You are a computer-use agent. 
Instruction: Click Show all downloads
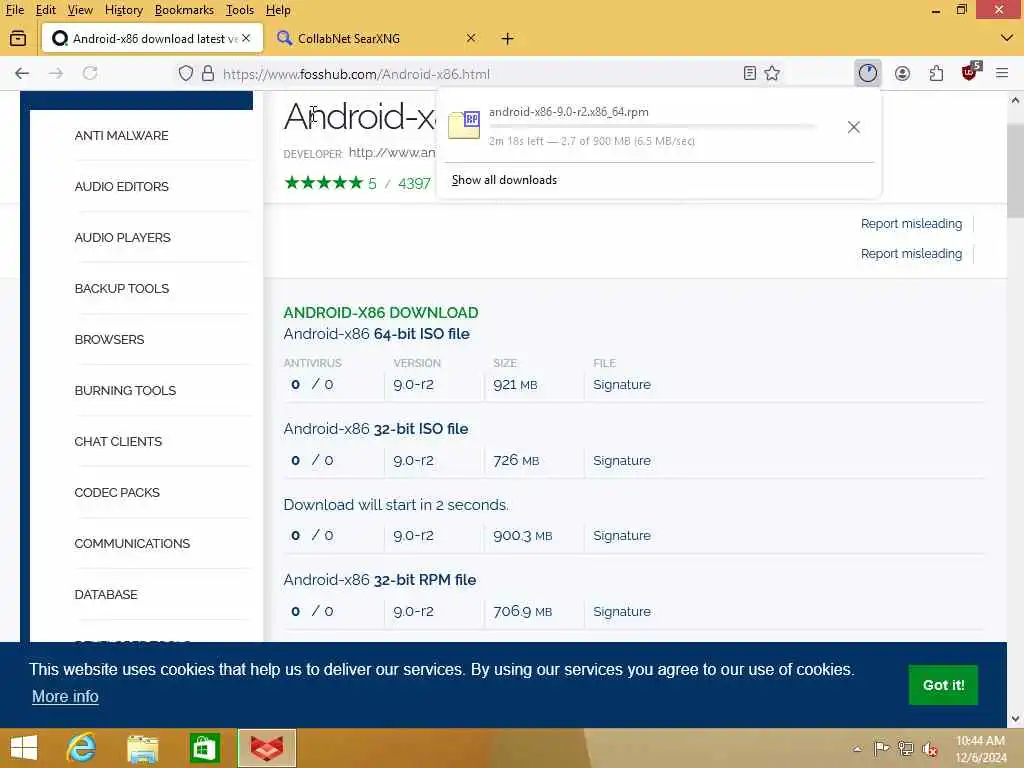pyautogui.click(x=504, y=180)
